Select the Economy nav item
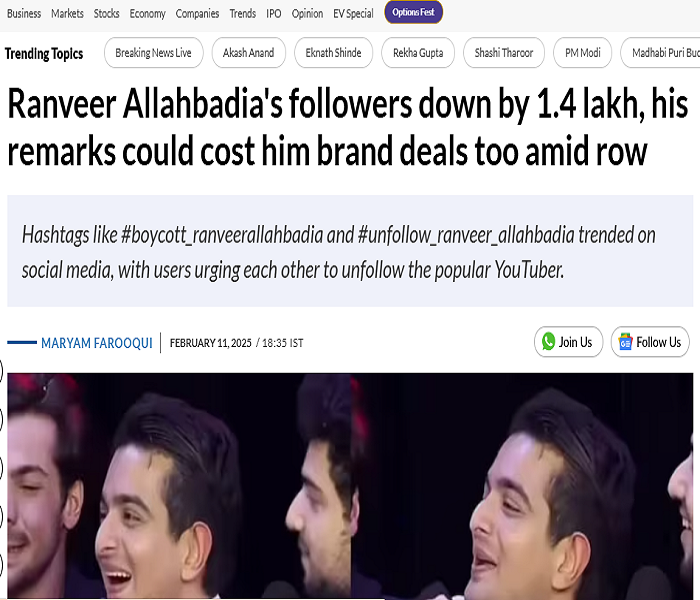The height and width of the screenshot is (600, 700). [x=147, y=14]
